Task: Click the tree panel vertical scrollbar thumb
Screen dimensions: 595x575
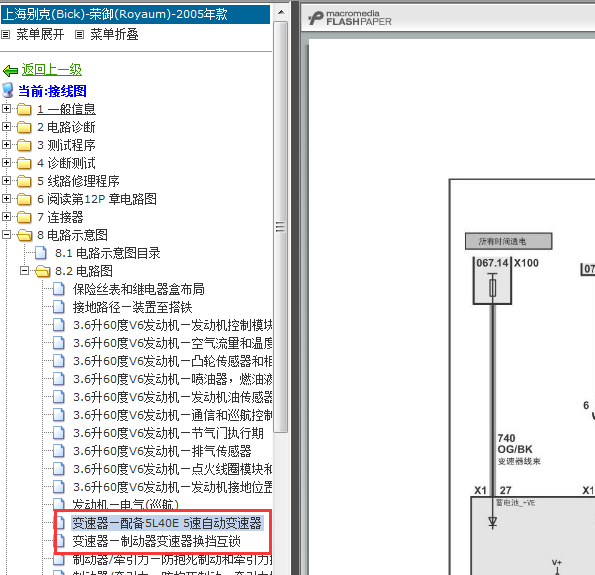Action: (281, 227)
